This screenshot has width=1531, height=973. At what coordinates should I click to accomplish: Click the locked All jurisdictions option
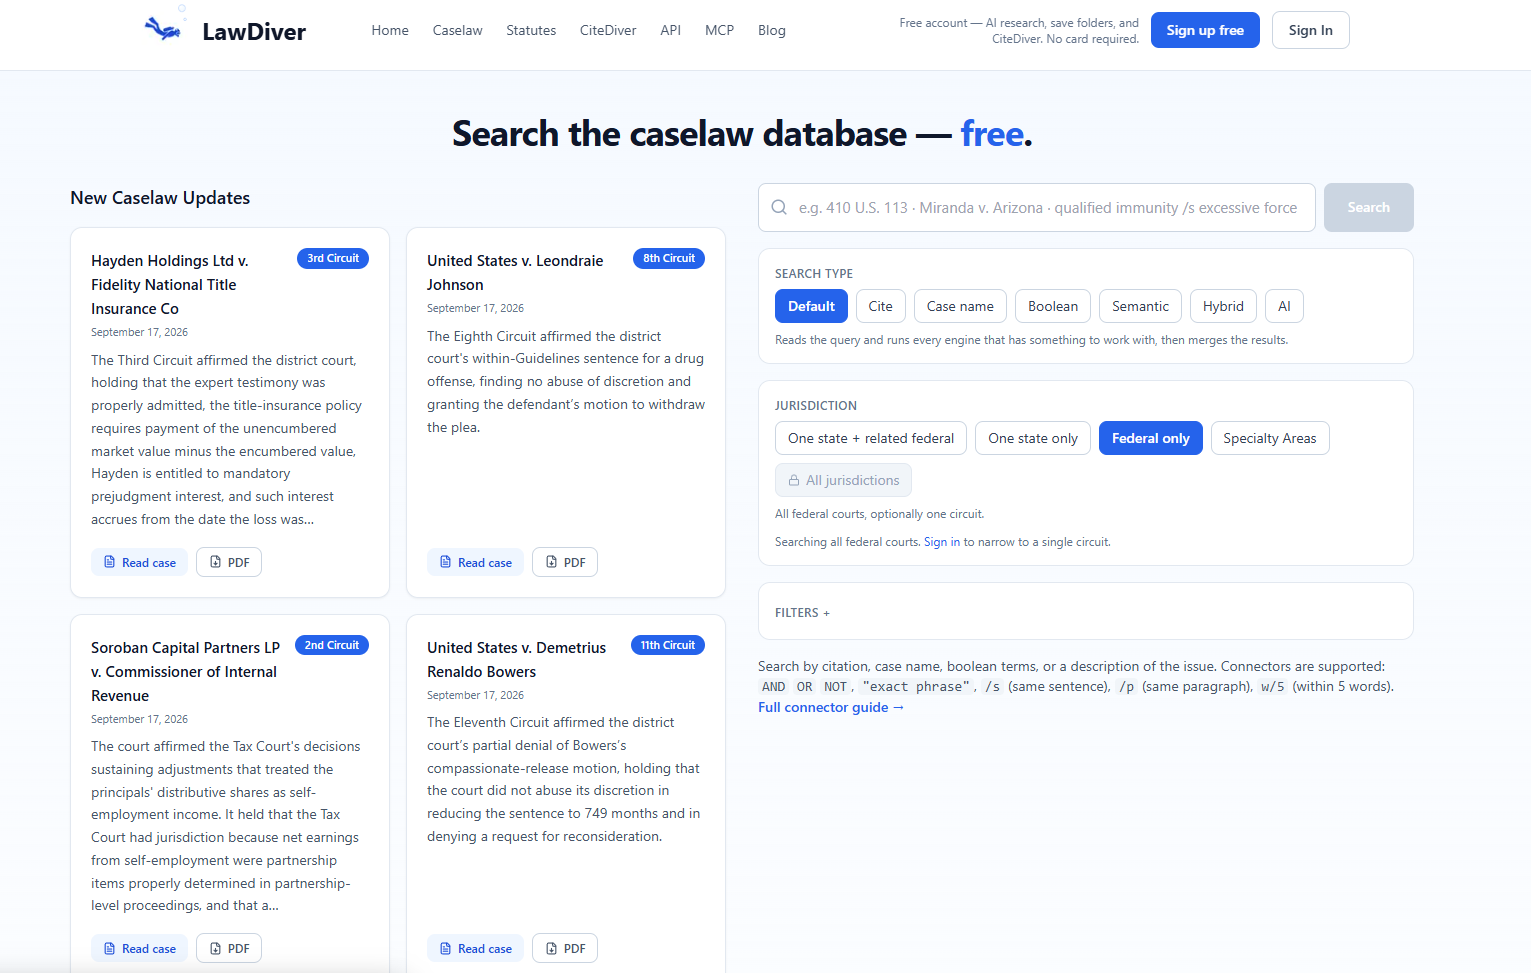pos(843,480)
